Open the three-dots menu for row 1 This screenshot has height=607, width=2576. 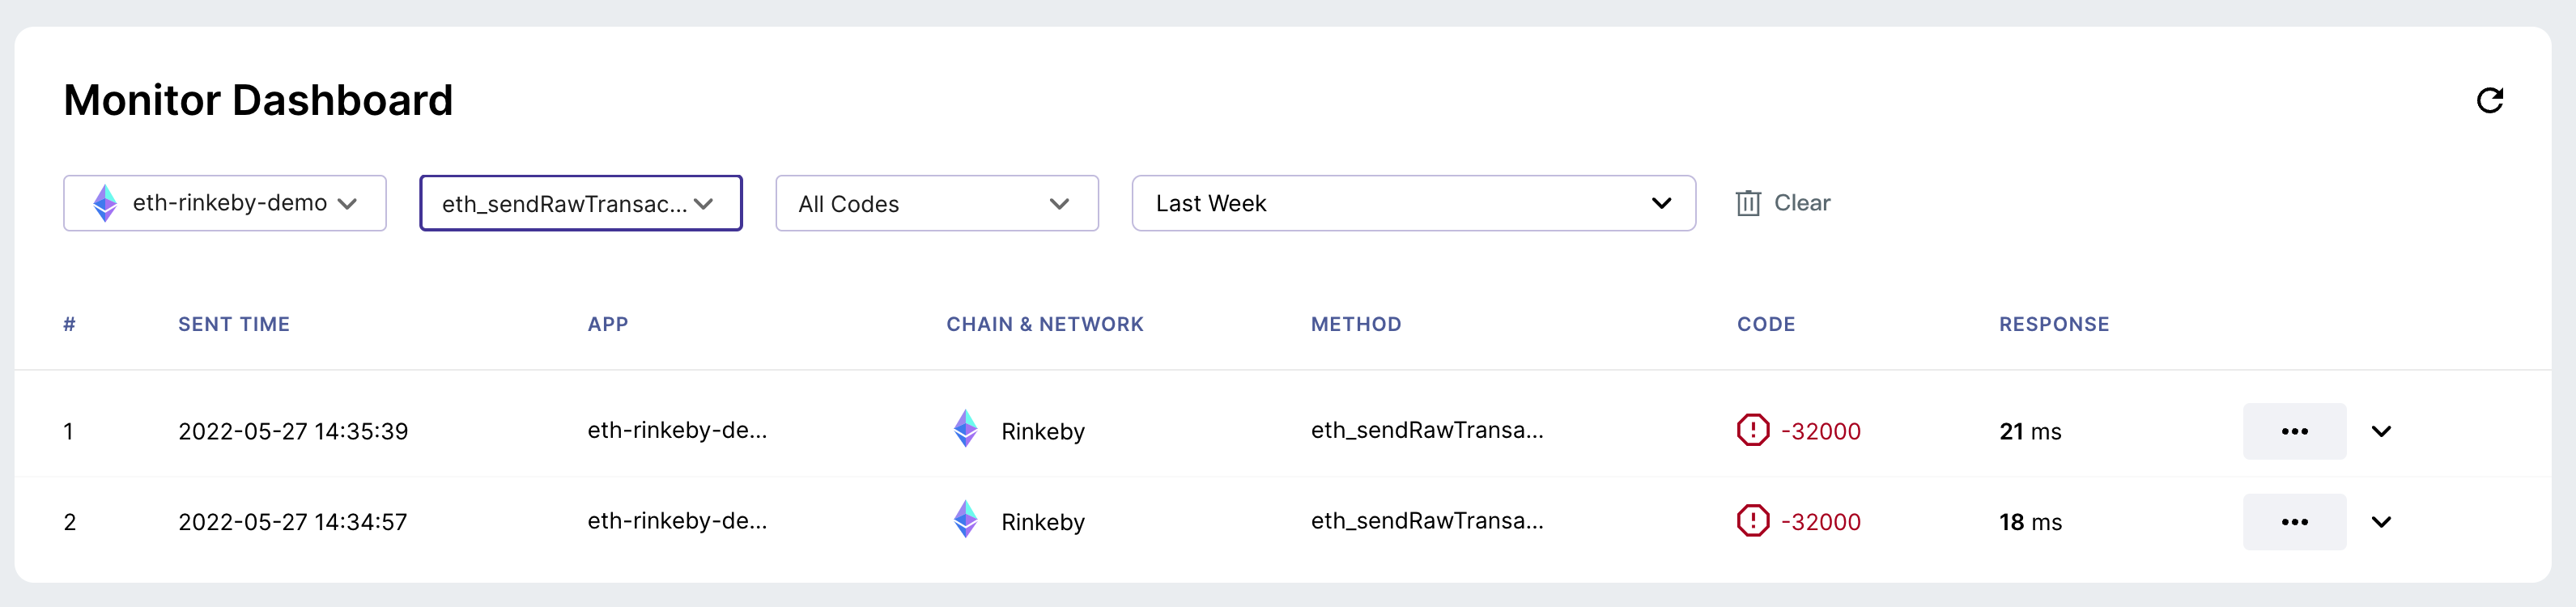pos(2294,431)
